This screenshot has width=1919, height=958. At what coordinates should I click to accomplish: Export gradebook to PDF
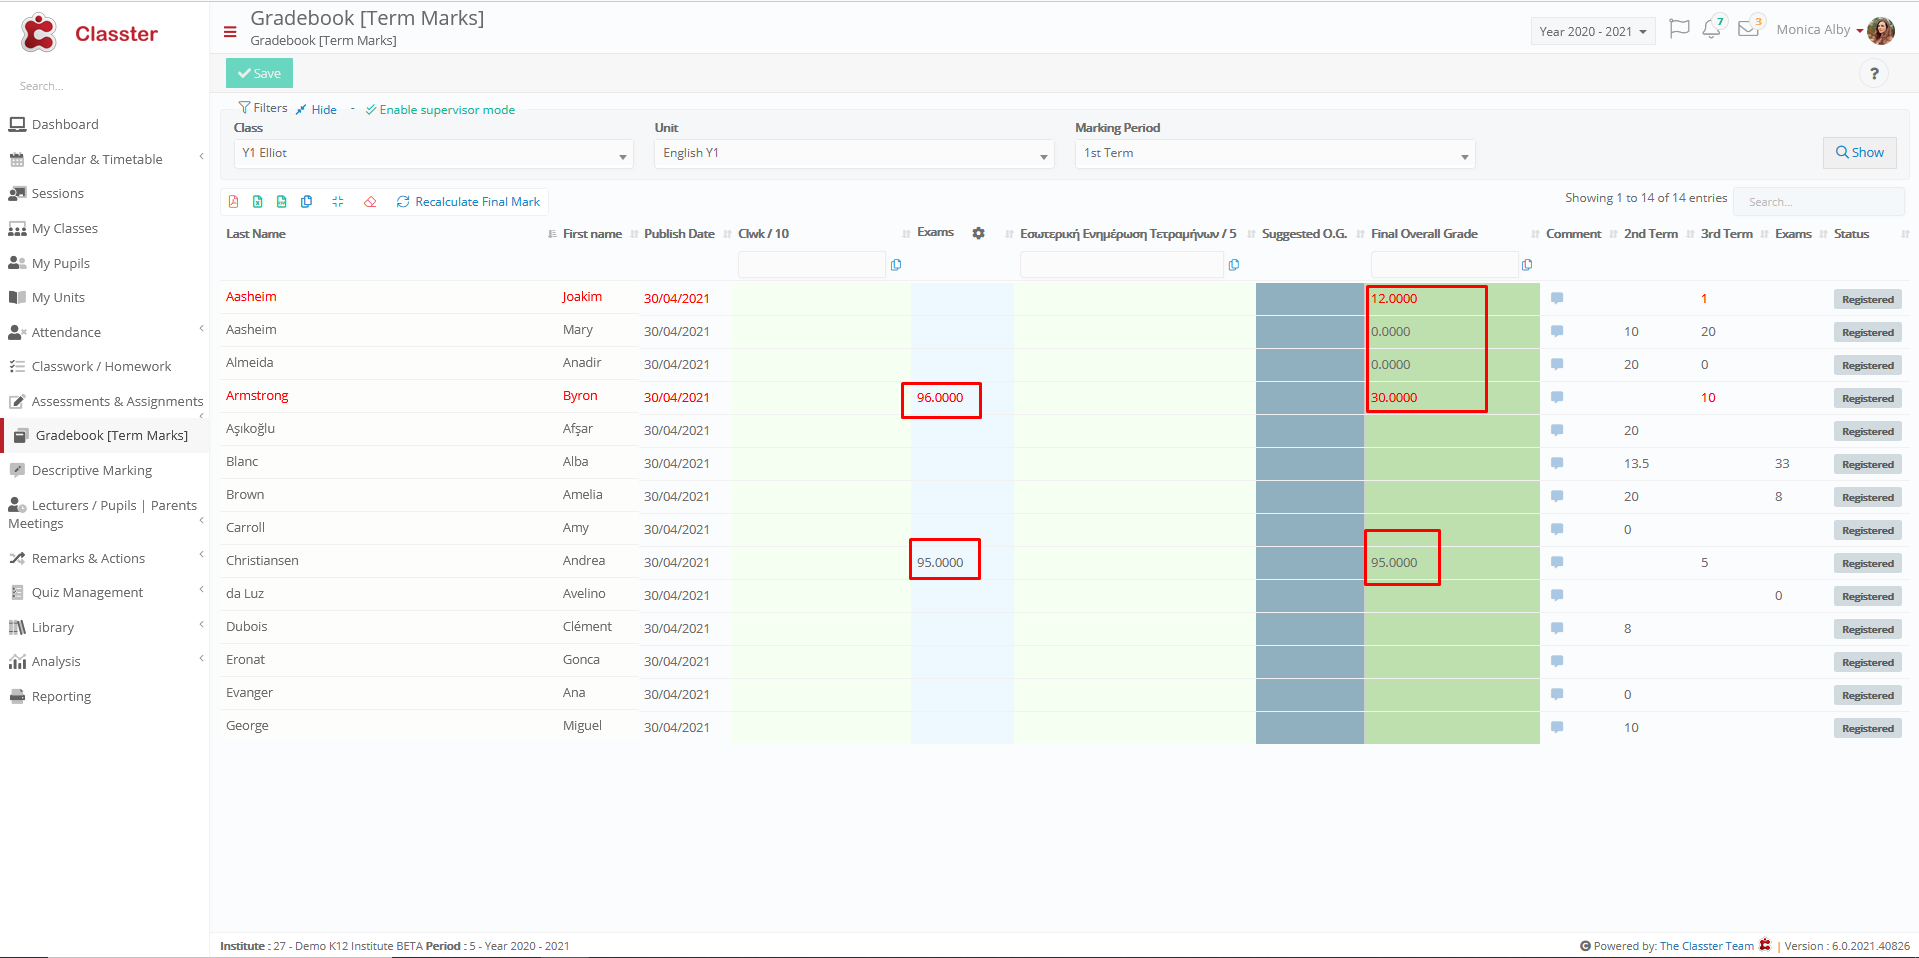(233, 202)
